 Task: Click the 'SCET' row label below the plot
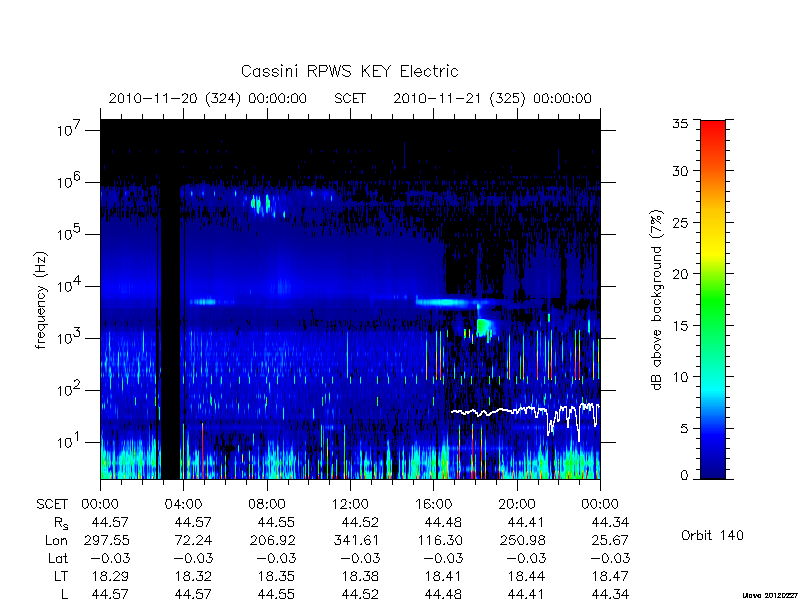[52, 505]
